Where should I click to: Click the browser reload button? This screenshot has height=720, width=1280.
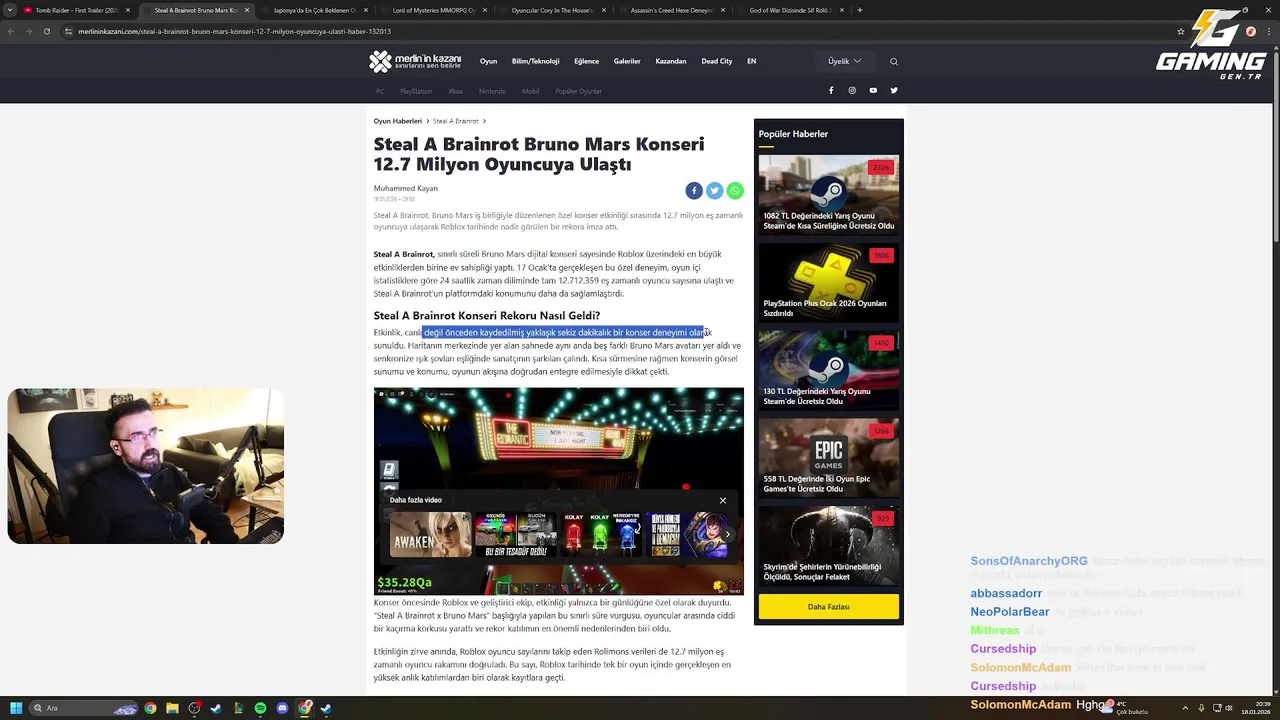[x=46, y=31]
